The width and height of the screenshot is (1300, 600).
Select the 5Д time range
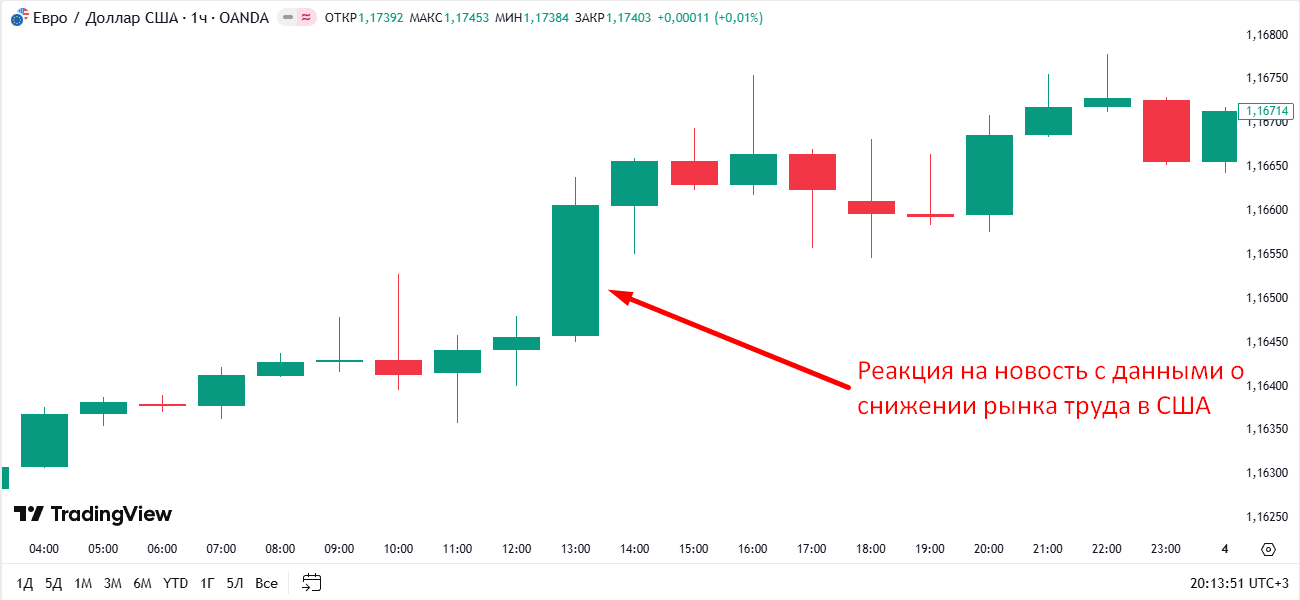pyautogui.click(x=53, y=583)
